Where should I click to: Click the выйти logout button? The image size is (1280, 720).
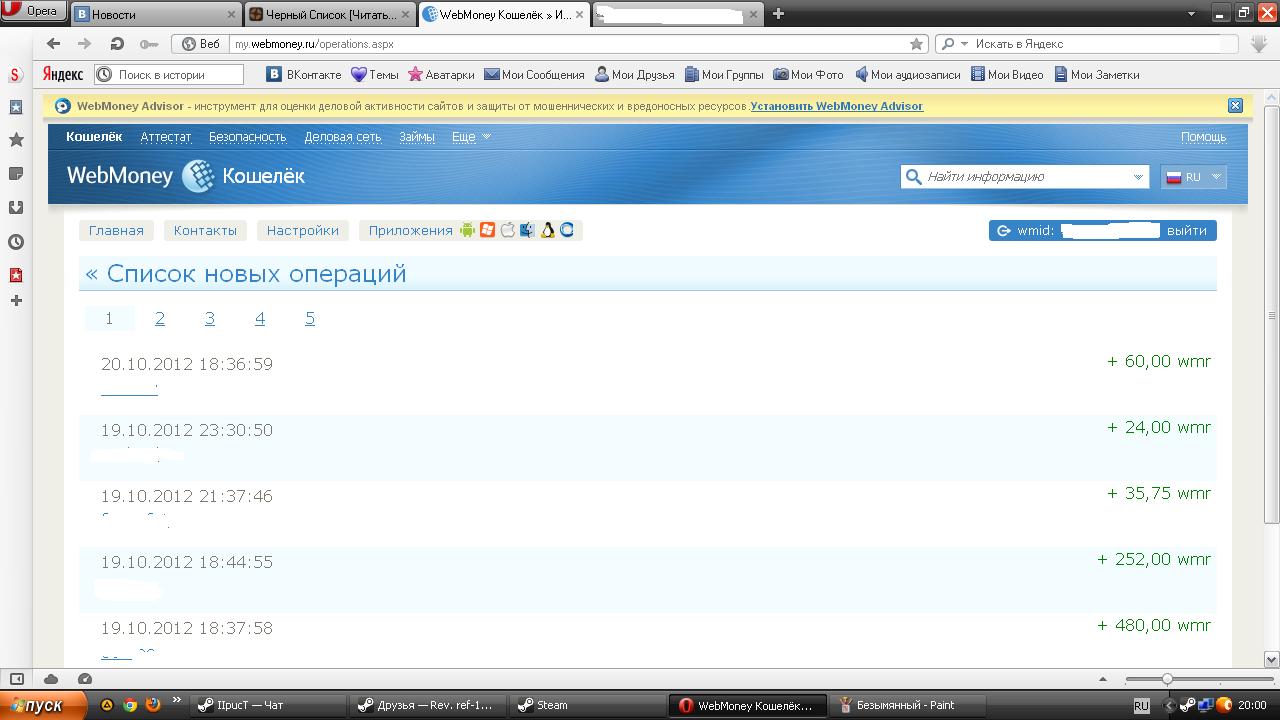click(x=1187, y=230)
